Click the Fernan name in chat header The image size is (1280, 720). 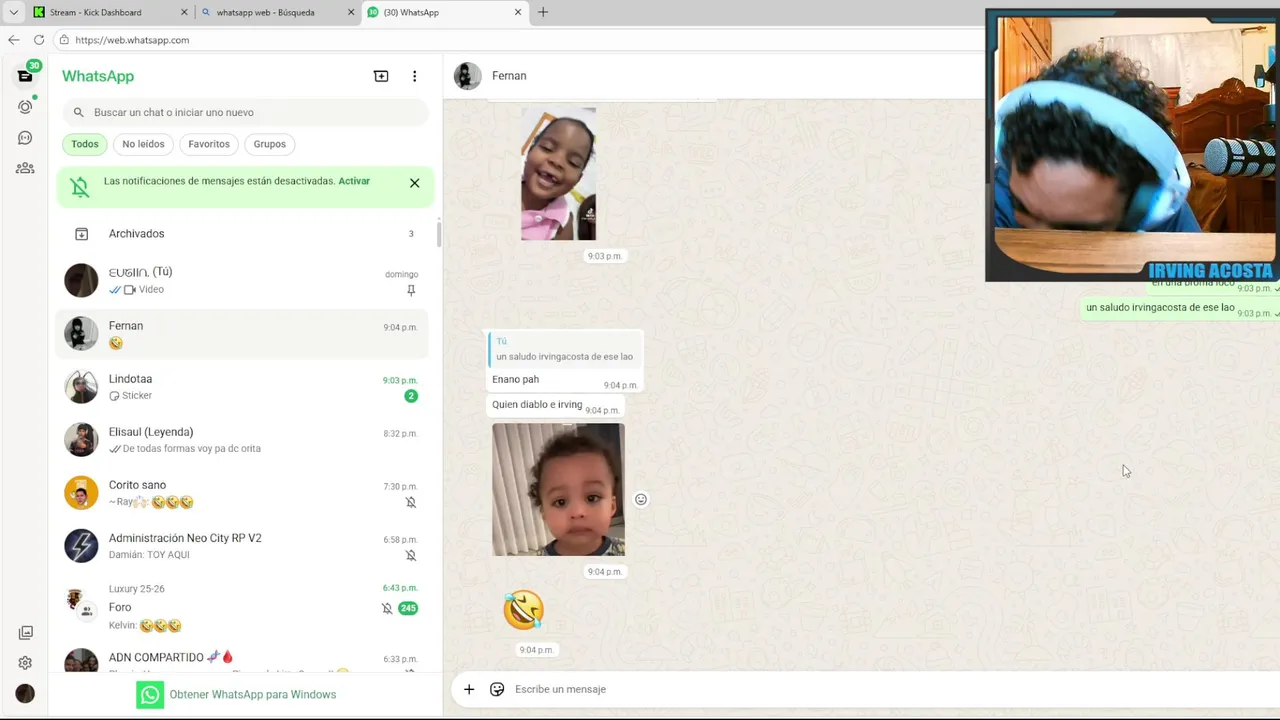[x=509, y=76]
